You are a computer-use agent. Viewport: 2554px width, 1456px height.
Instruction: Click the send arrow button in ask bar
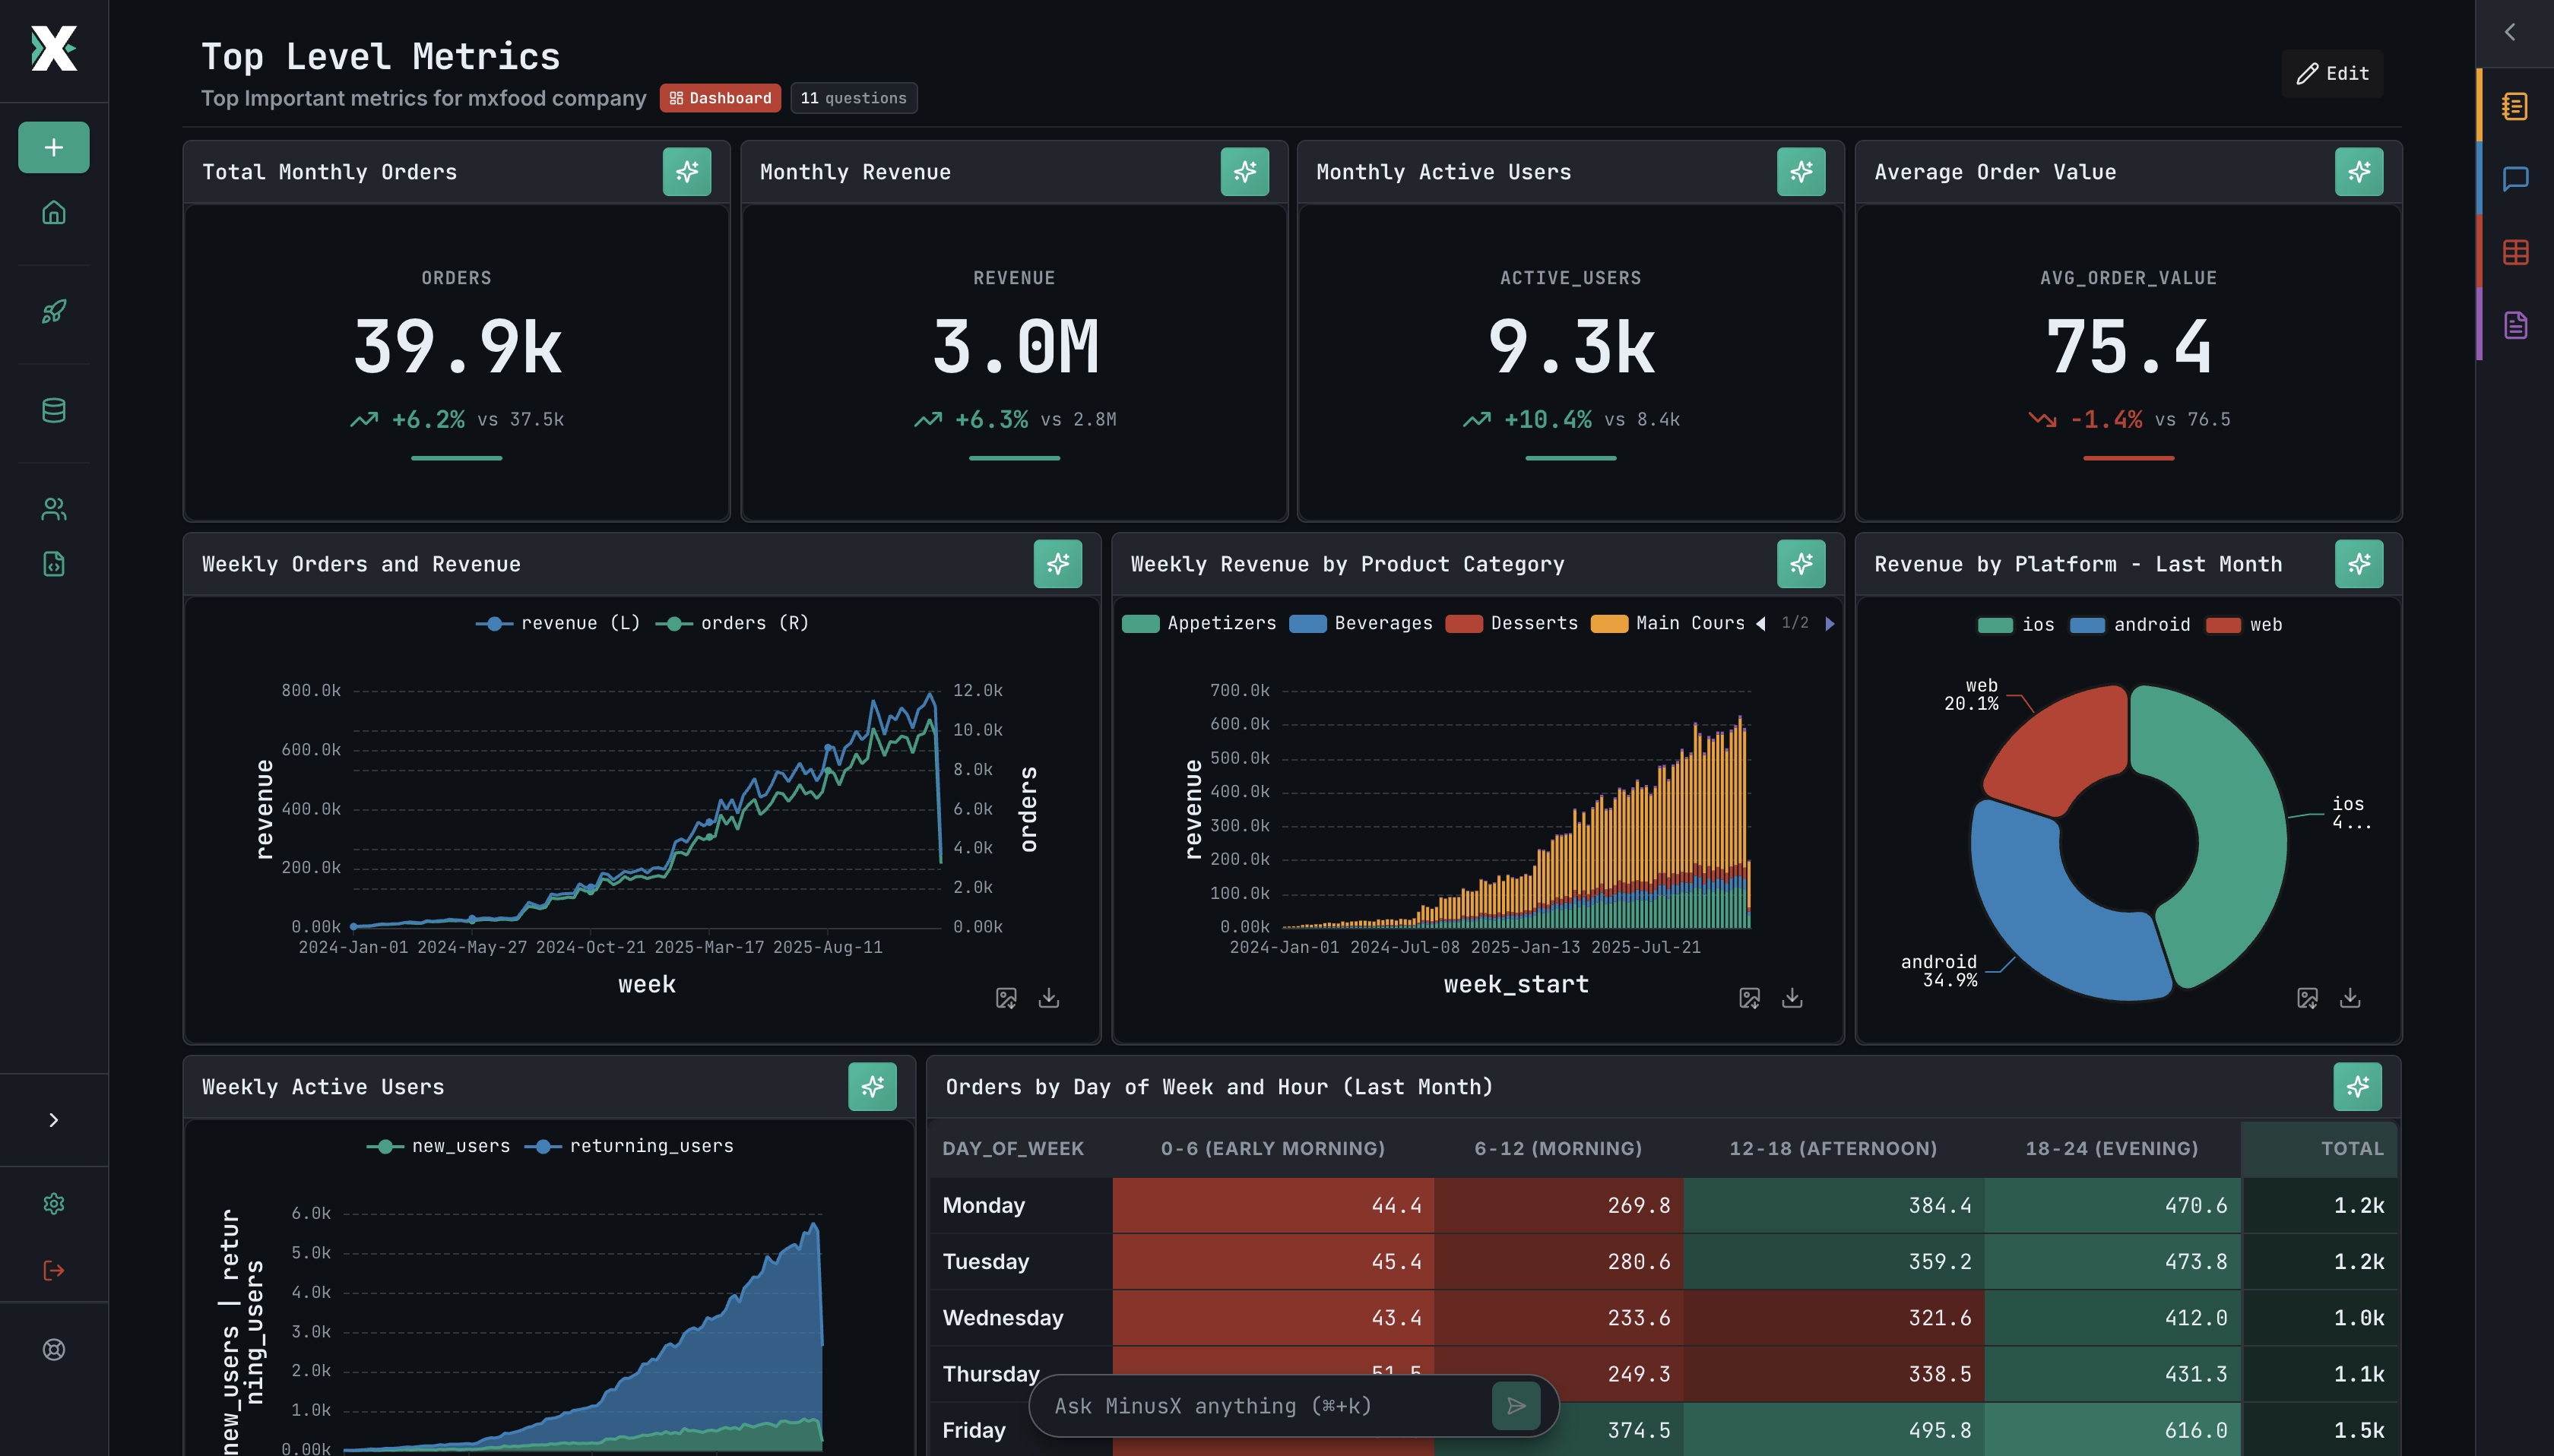1516,1406
